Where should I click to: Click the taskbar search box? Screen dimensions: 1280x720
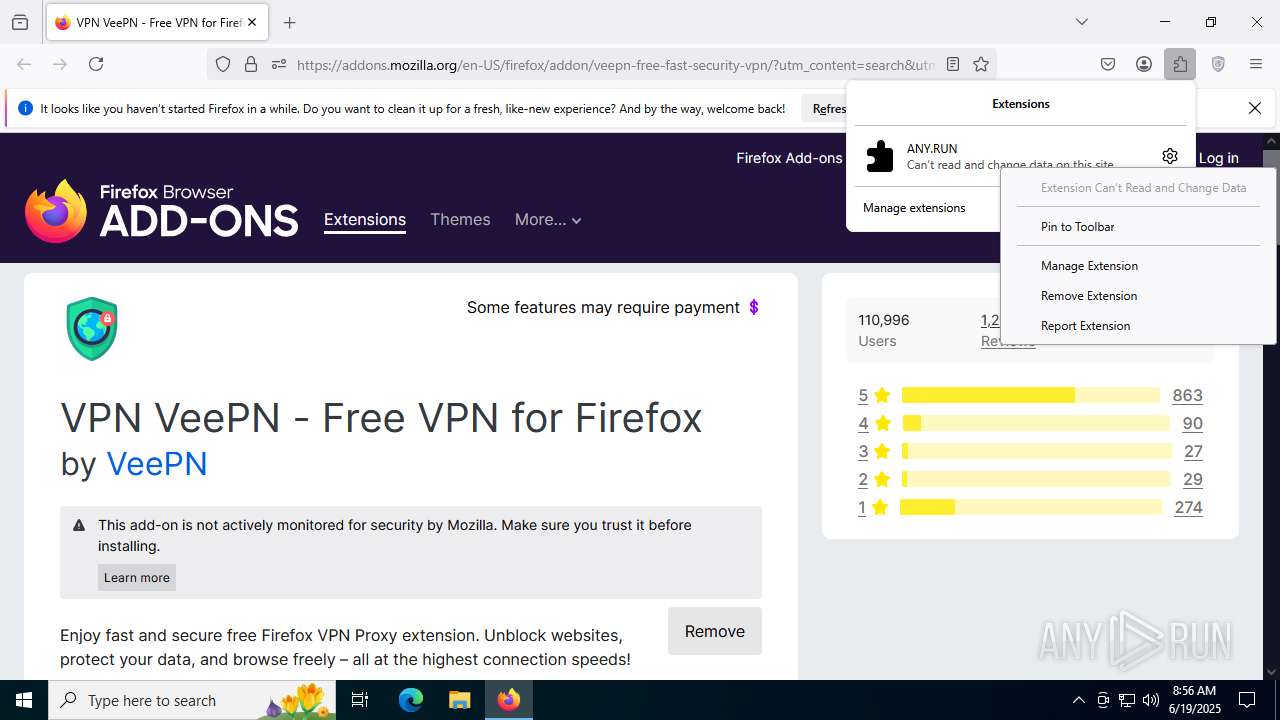[x=194, y=700]
